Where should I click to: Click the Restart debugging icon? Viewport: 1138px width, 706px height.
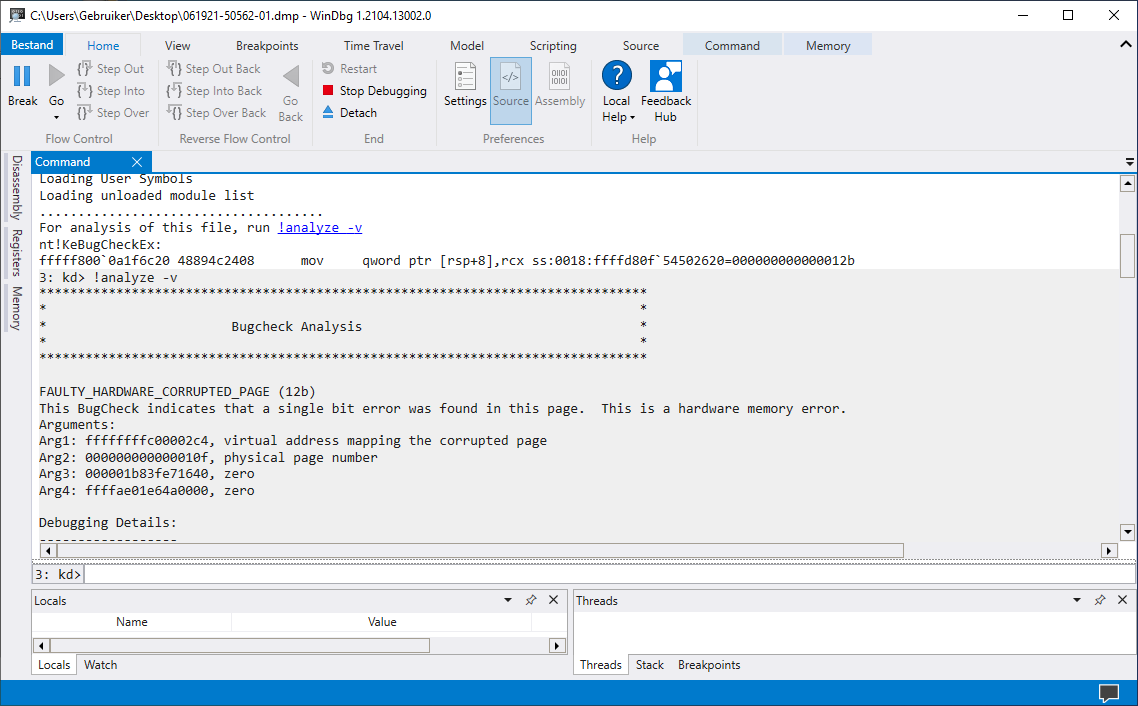tap(328, 68)
